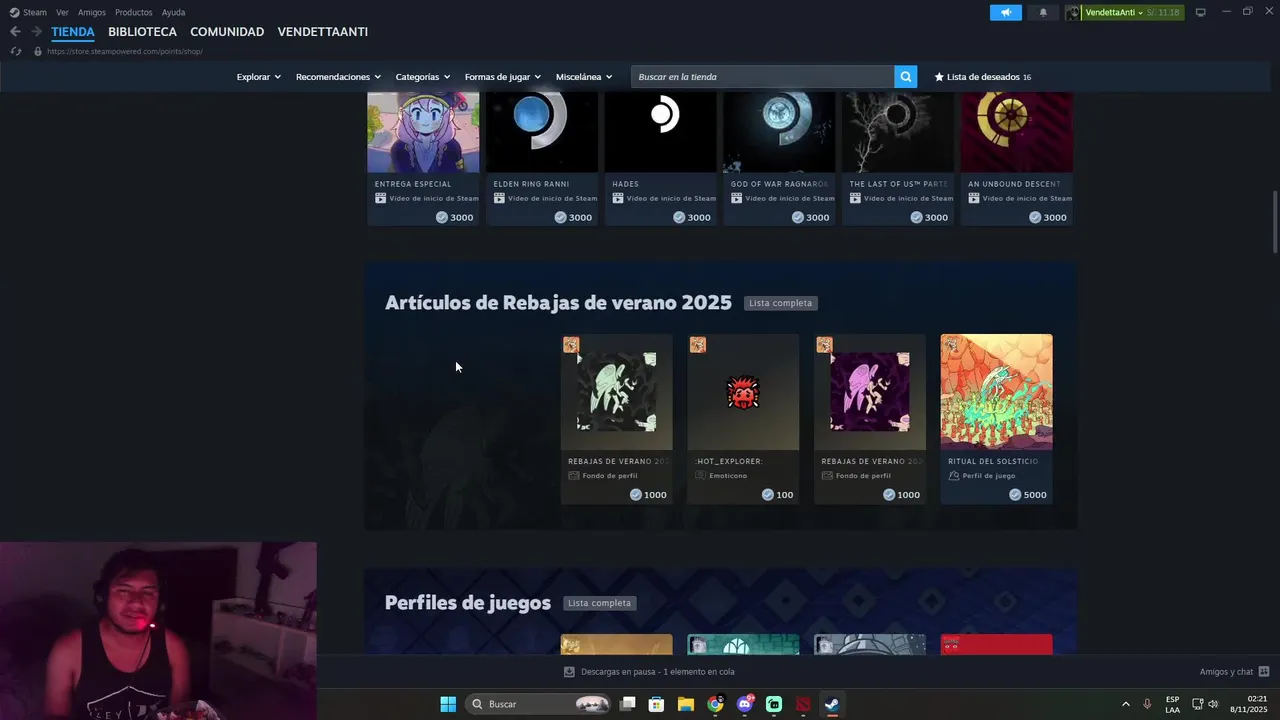The width and height of the screenshot is (1280, 720).
Task: Open the VENDETTAANTI profile tab
Action: [x=323, y=32]
